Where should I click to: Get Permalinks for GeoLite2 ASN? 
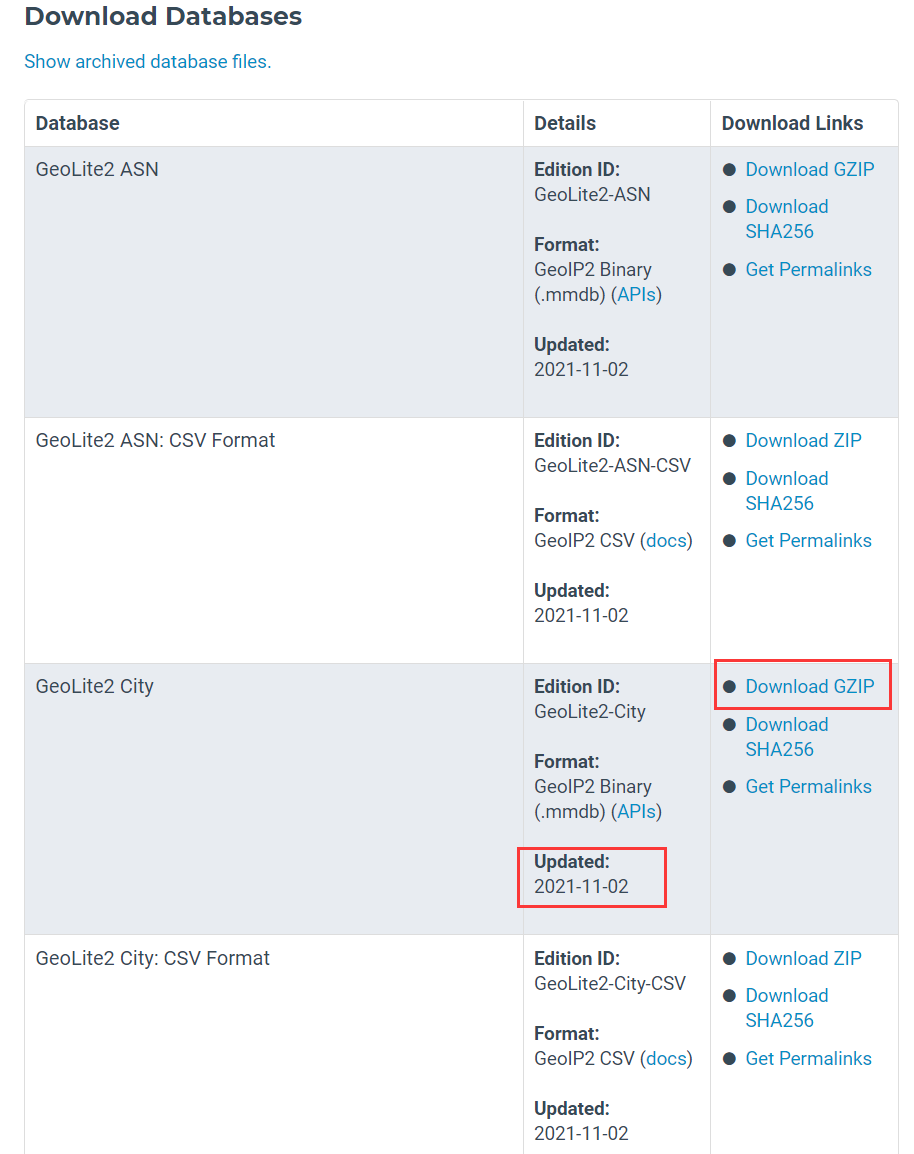808,269
